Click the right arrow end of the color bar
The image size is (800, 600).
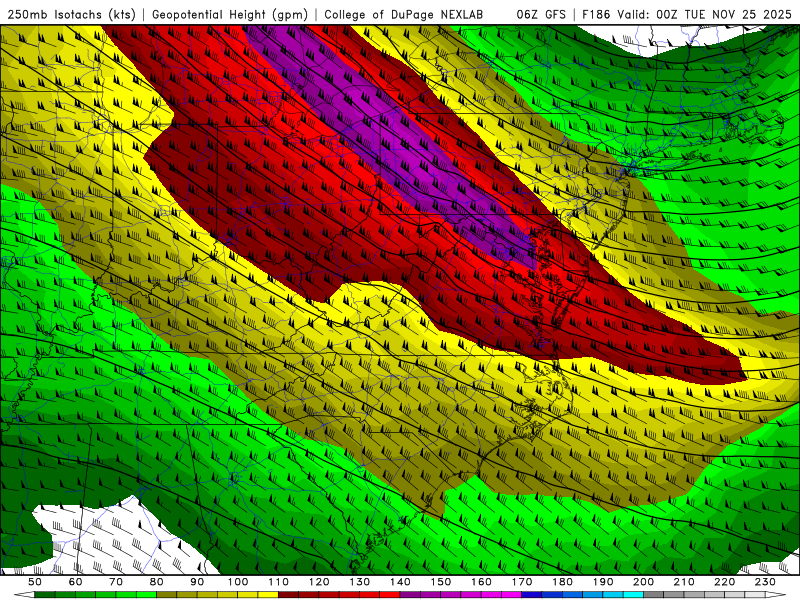776,595
